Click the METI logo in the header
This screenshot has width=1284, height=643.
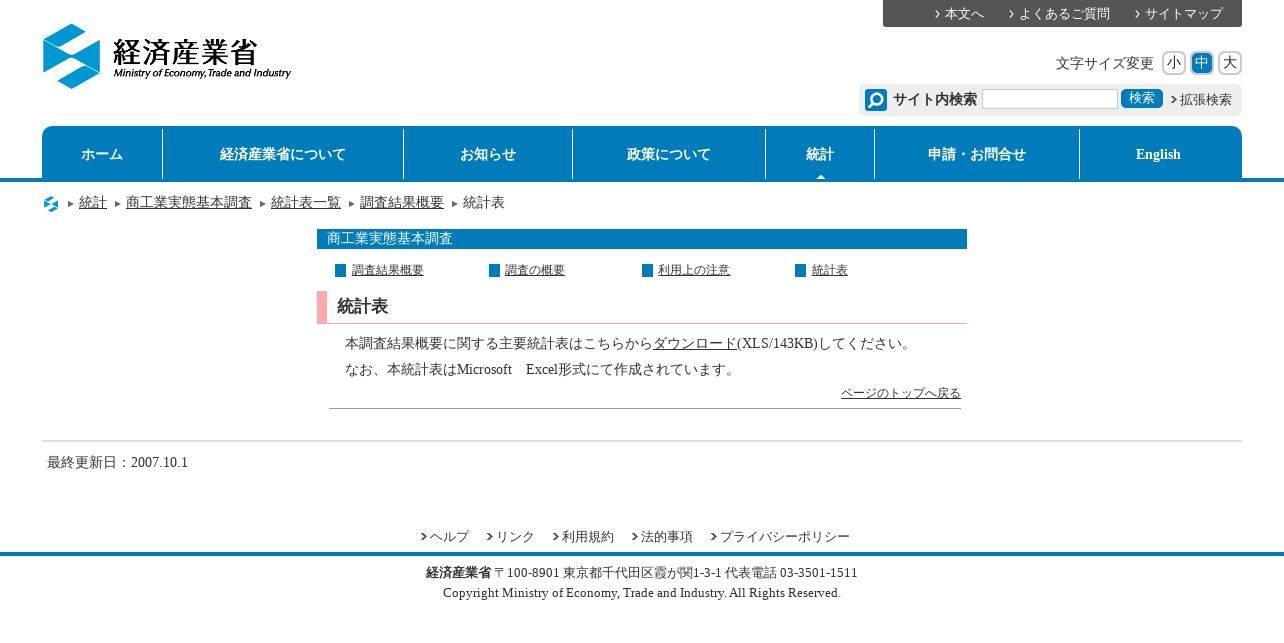point(167,56)
